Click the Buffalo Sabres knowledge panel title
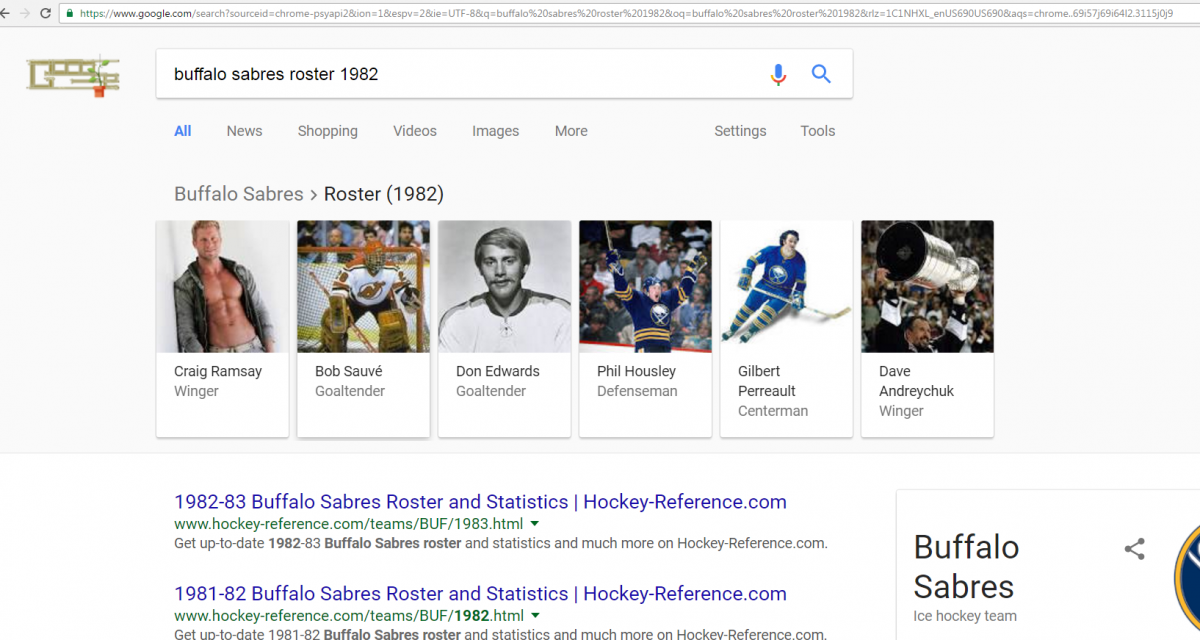The image size is (1200, 640). (x=966, y=567)
